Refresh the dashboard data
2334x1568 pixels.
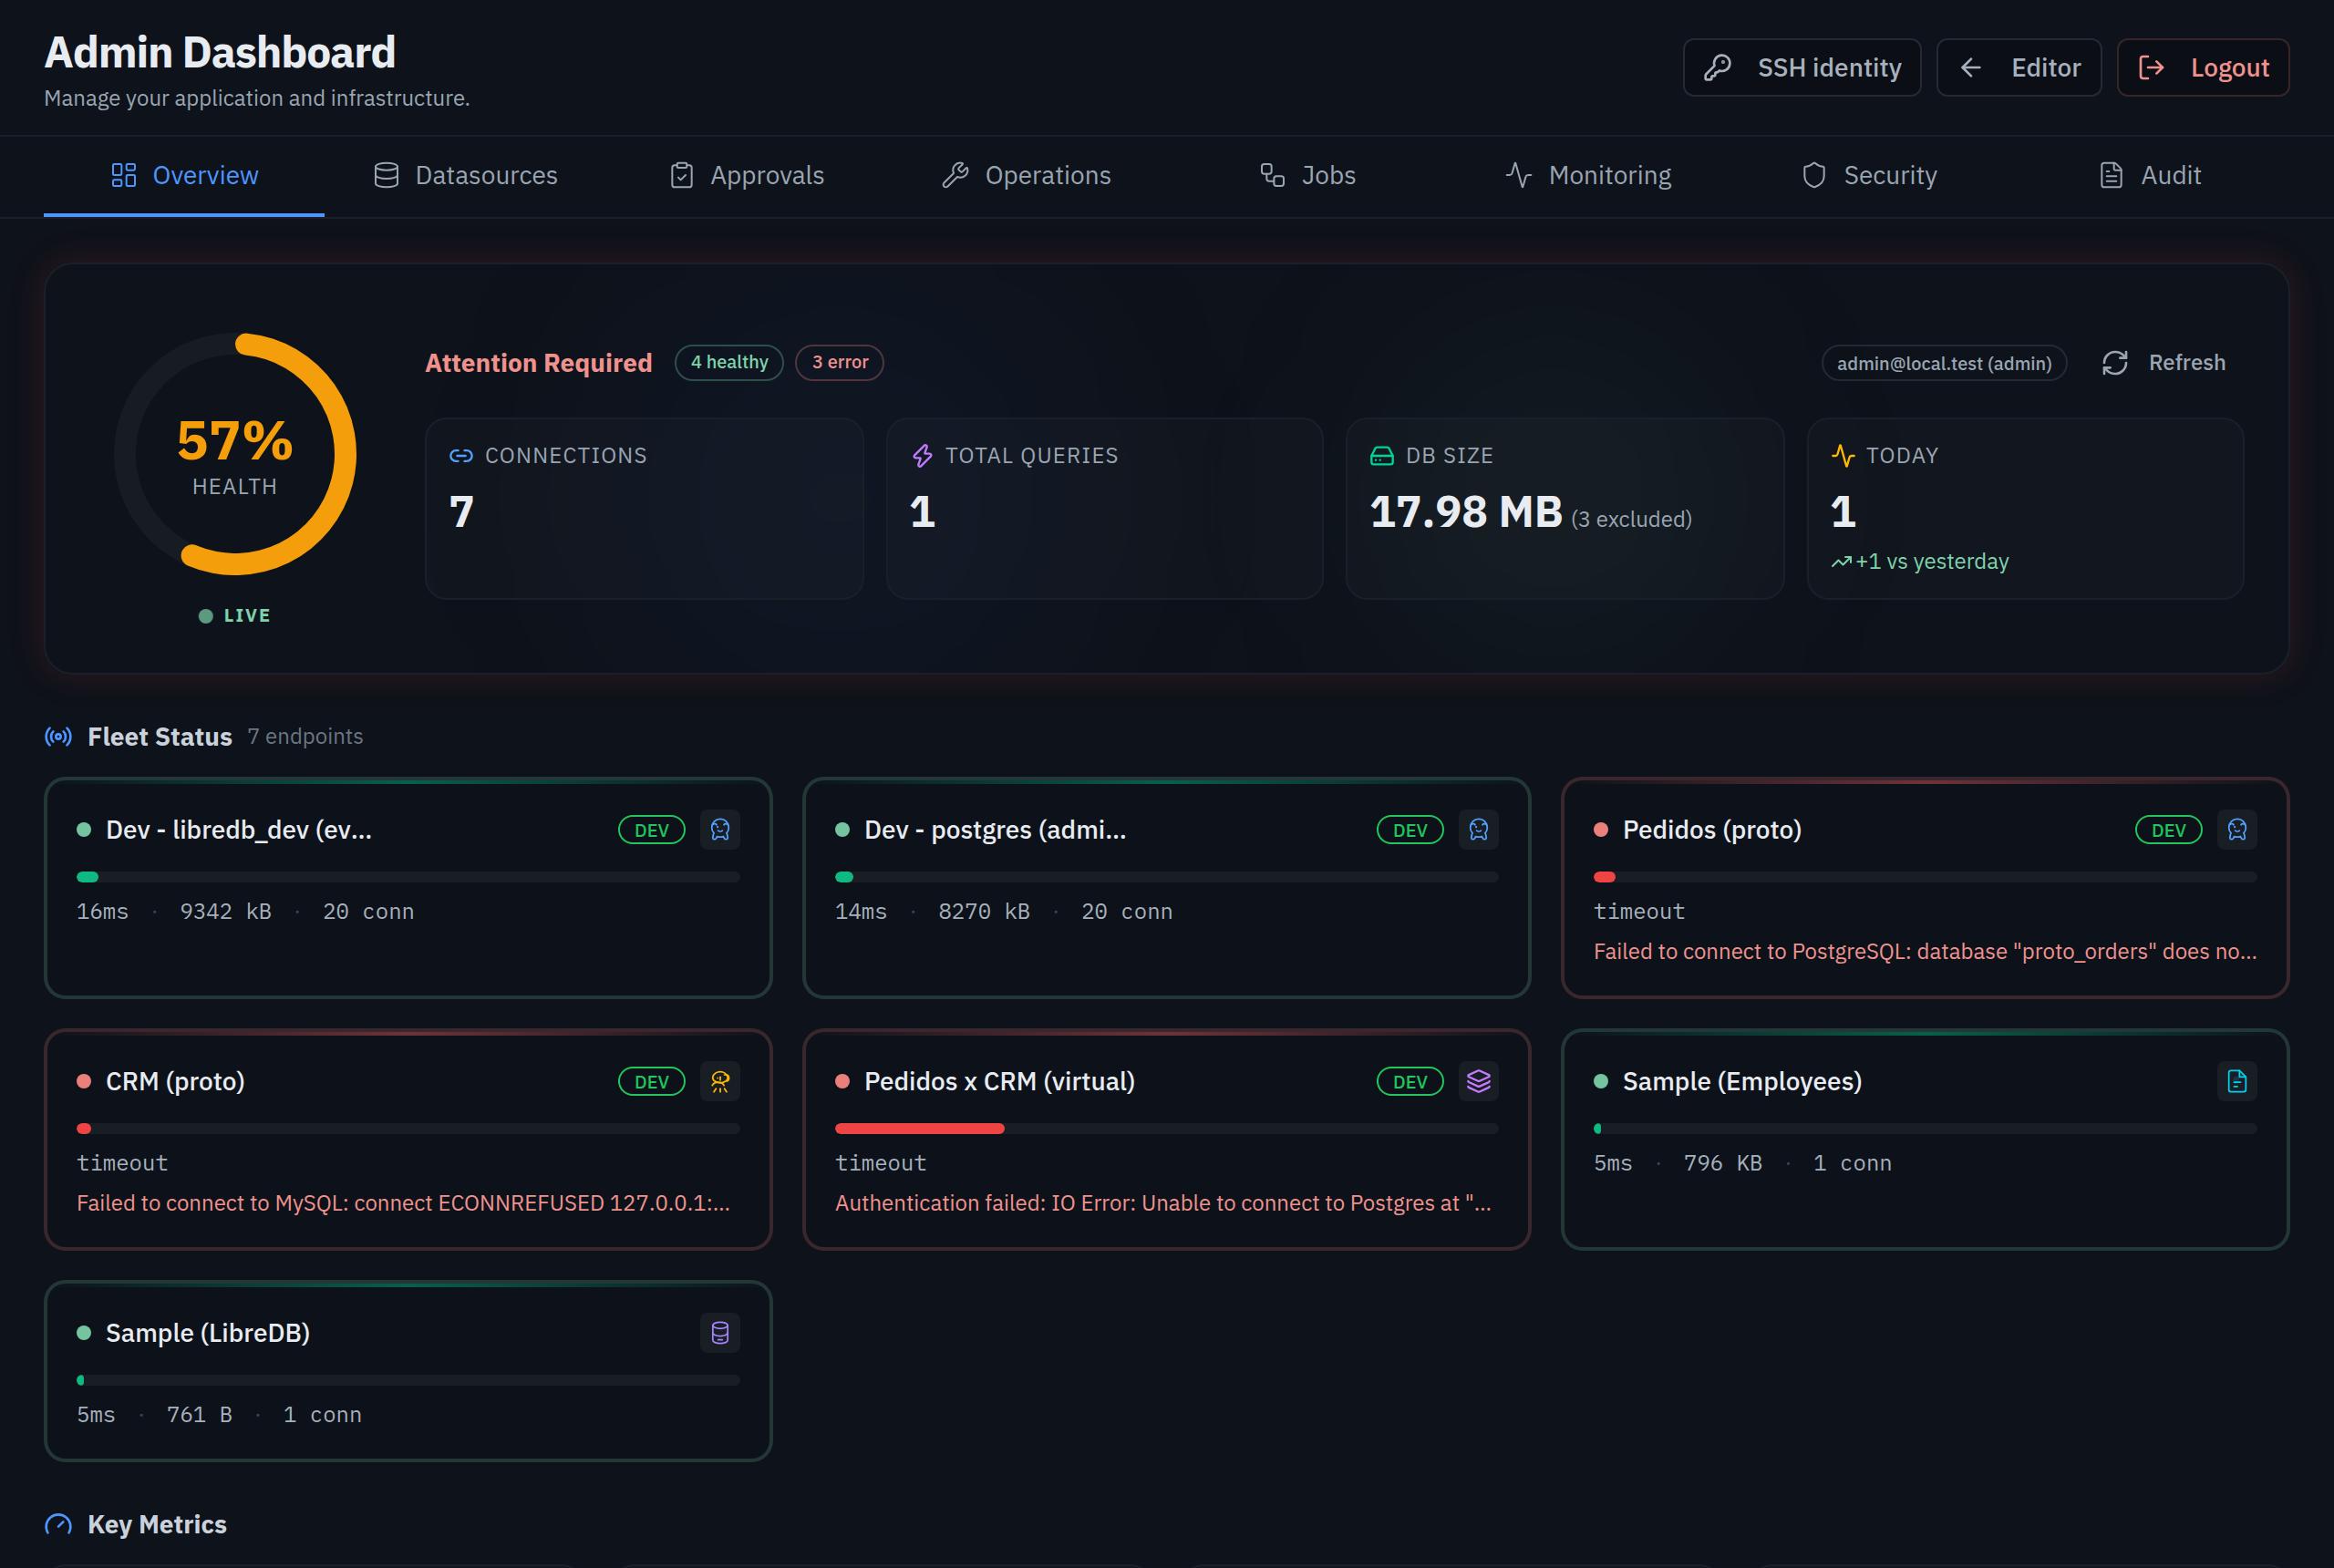2163,363
